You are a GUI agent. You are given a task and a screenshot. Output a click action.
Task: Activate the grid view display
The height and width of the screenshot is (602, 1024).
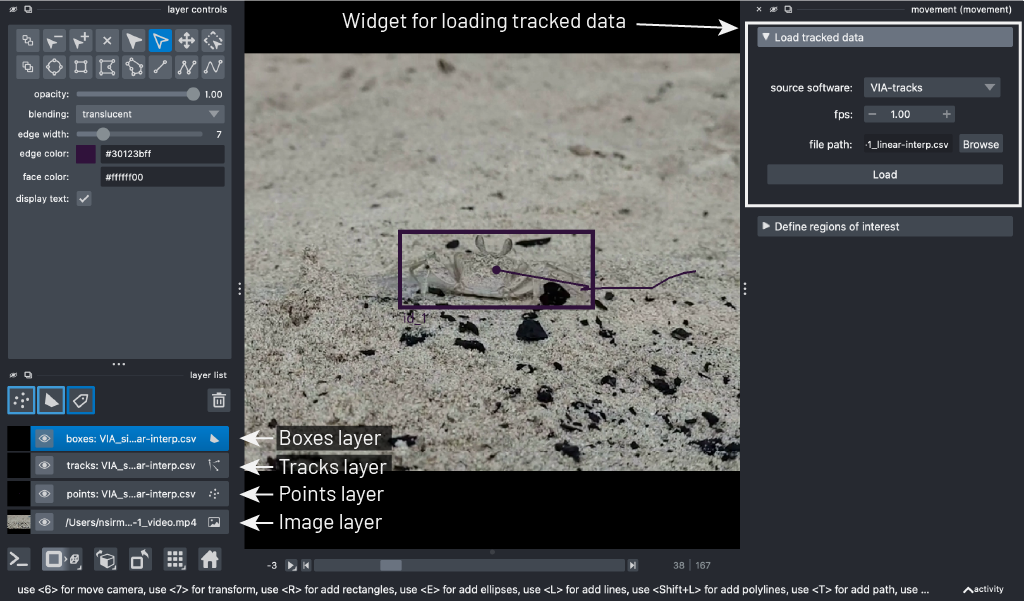[x=175, y=560]
